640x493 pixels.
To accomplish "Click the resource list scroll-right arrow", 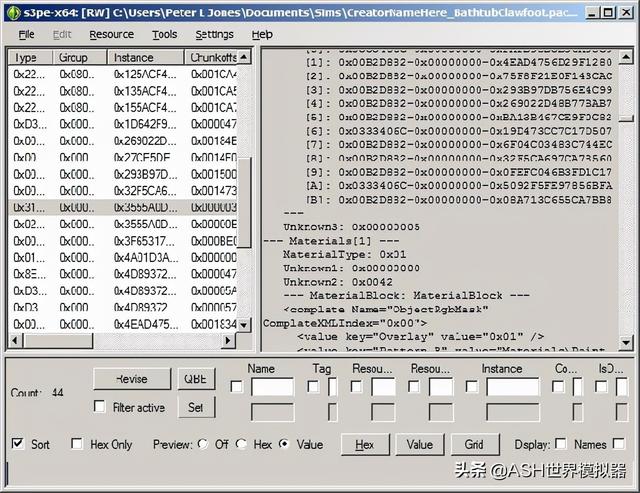I will (x=228, y=340).
